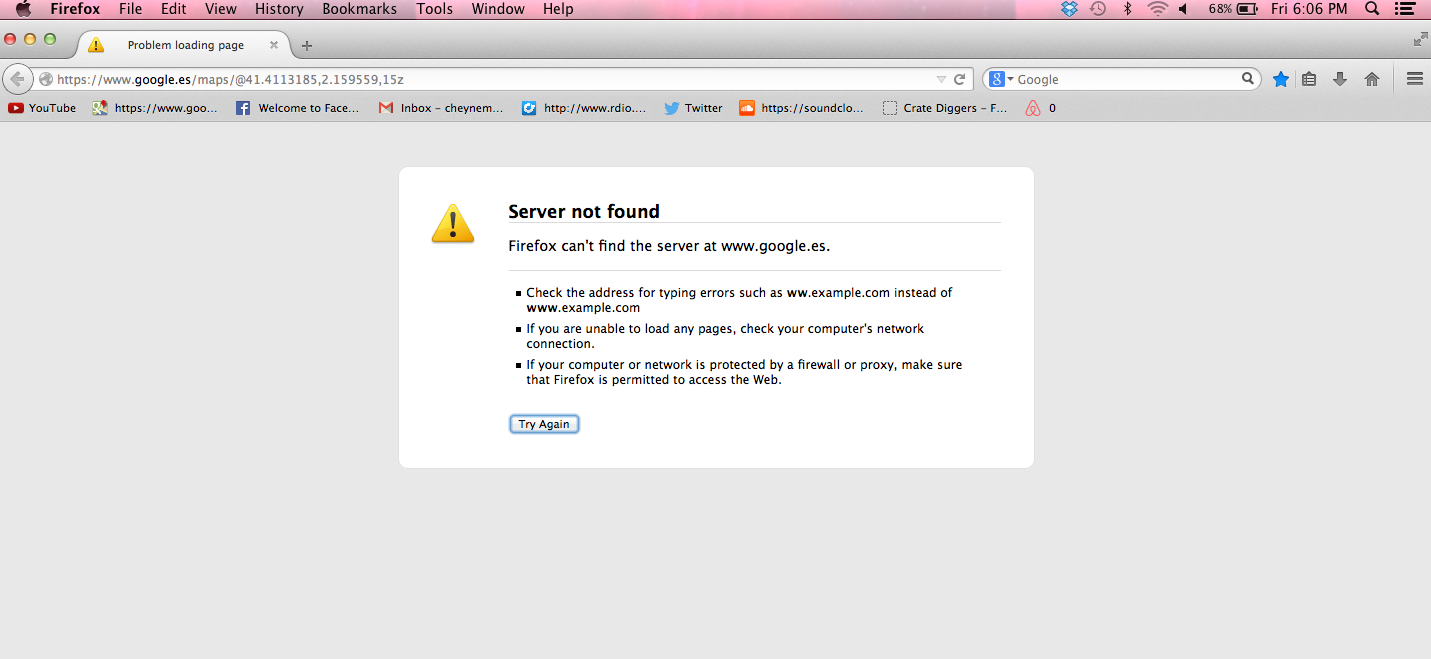This screenshot has width=1431, height=659.
Task: Click the search magnifier icon in search box
Action: click(1248, 78)
